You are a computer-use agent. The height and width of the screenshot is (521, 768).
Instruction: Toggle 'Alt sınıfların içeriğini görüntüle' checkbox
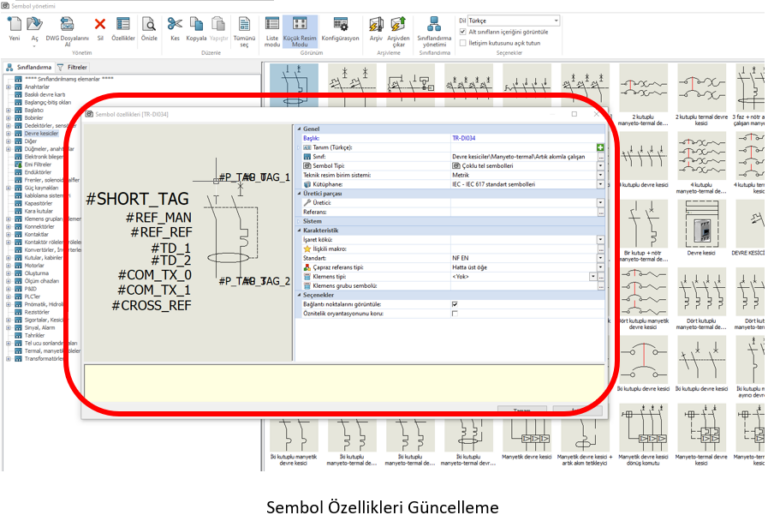point(463,32)
